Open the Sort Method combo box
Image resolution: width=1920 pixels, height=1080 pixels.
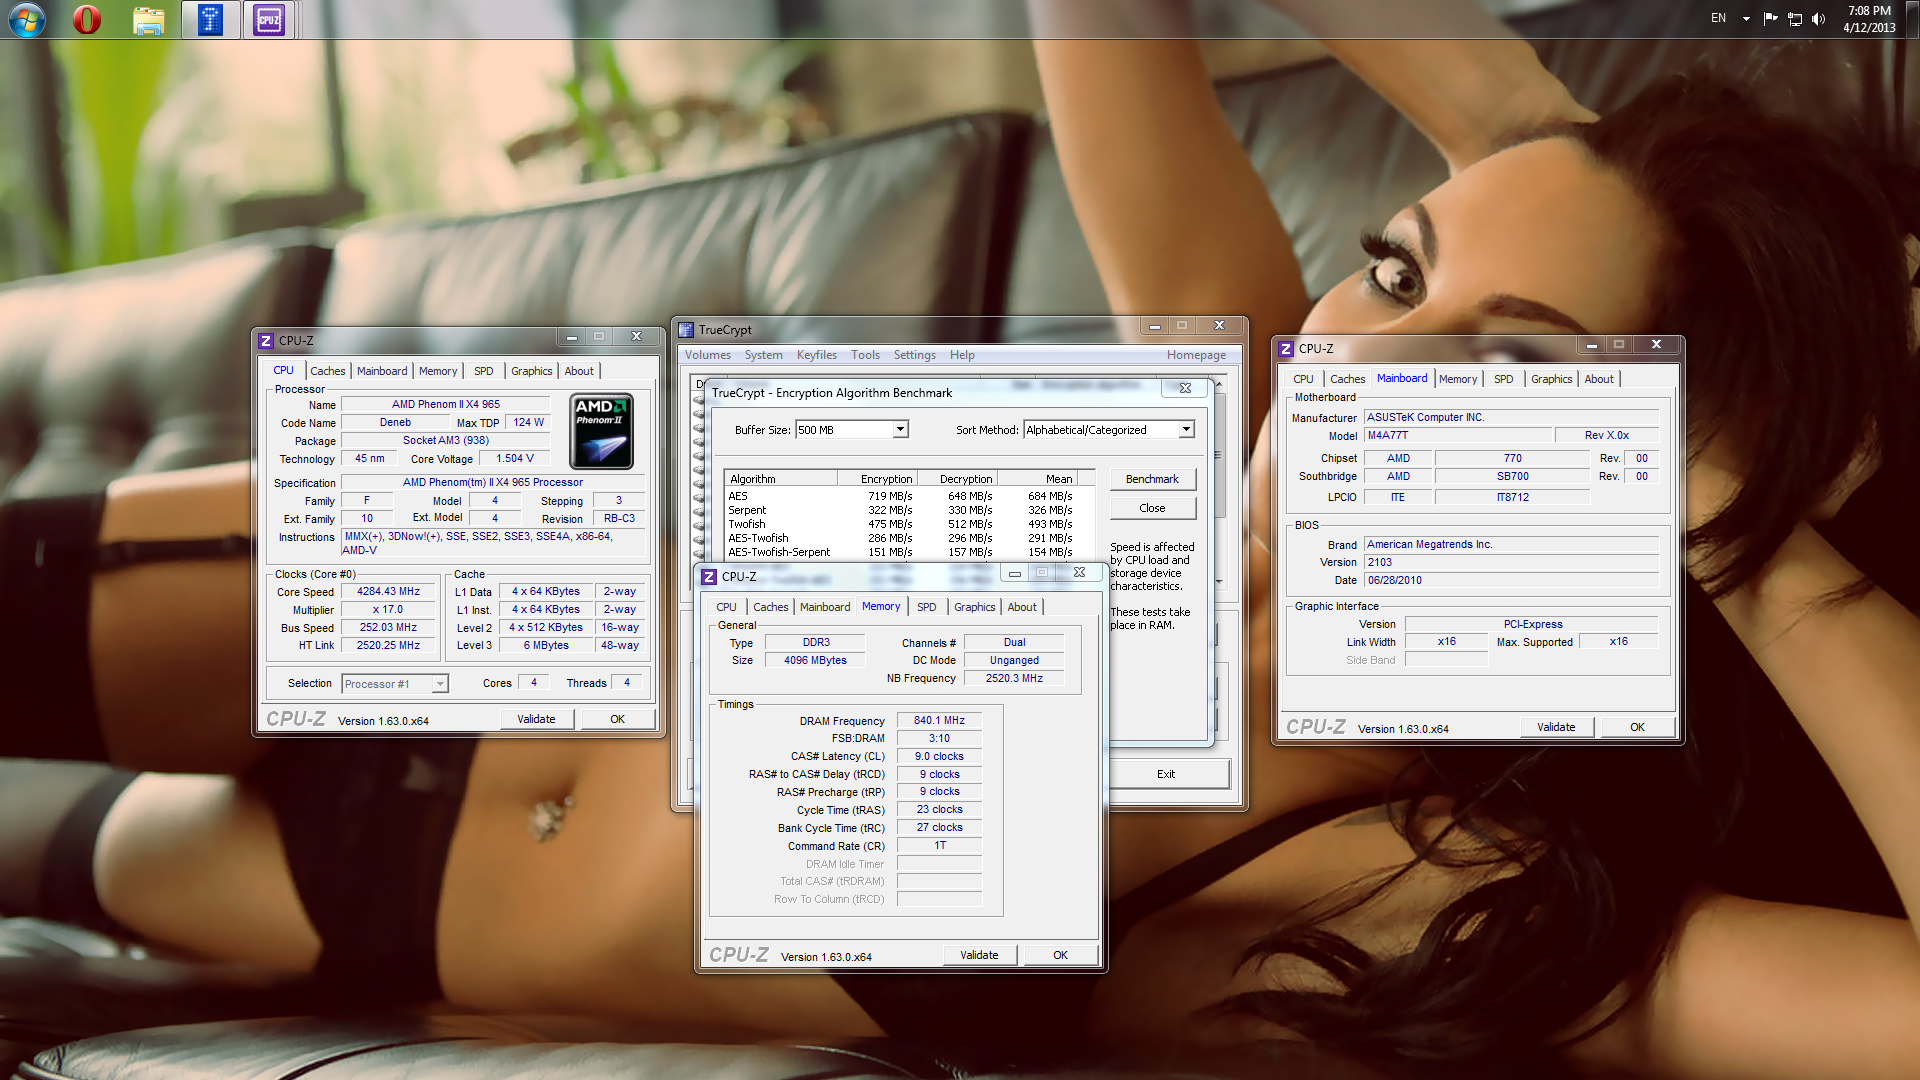point(1186,430)
